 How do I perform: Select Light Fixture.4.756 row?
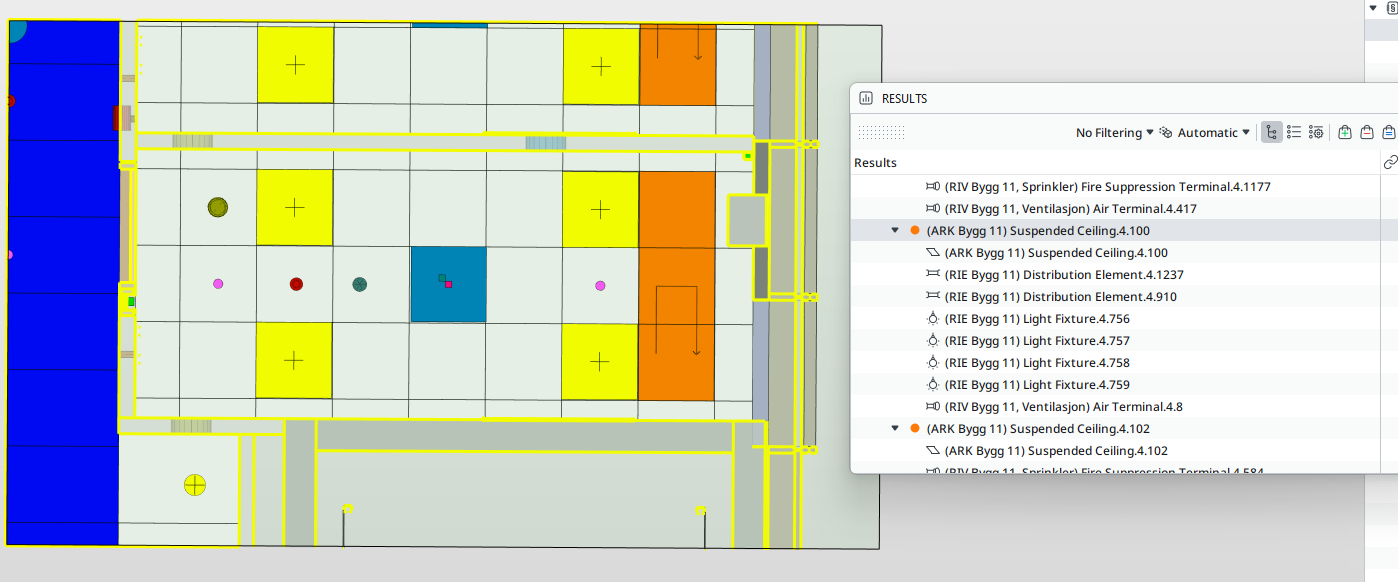(1115, 319)
